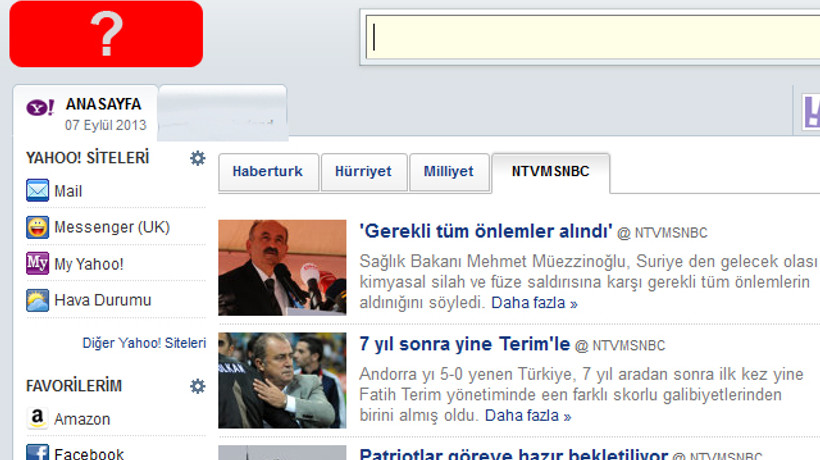Image resolution: width=820 pixels, height=460 pixels.
Task: Open Amazon favorite link
Action: tap(83, 419)
